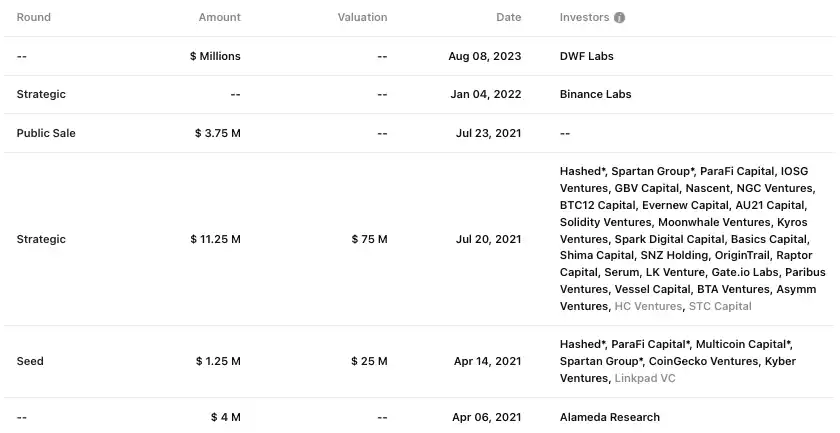The height and width of the screenshot is (433, 840).
Task: Select Alameda Research investor
Action: coord(609,417)
